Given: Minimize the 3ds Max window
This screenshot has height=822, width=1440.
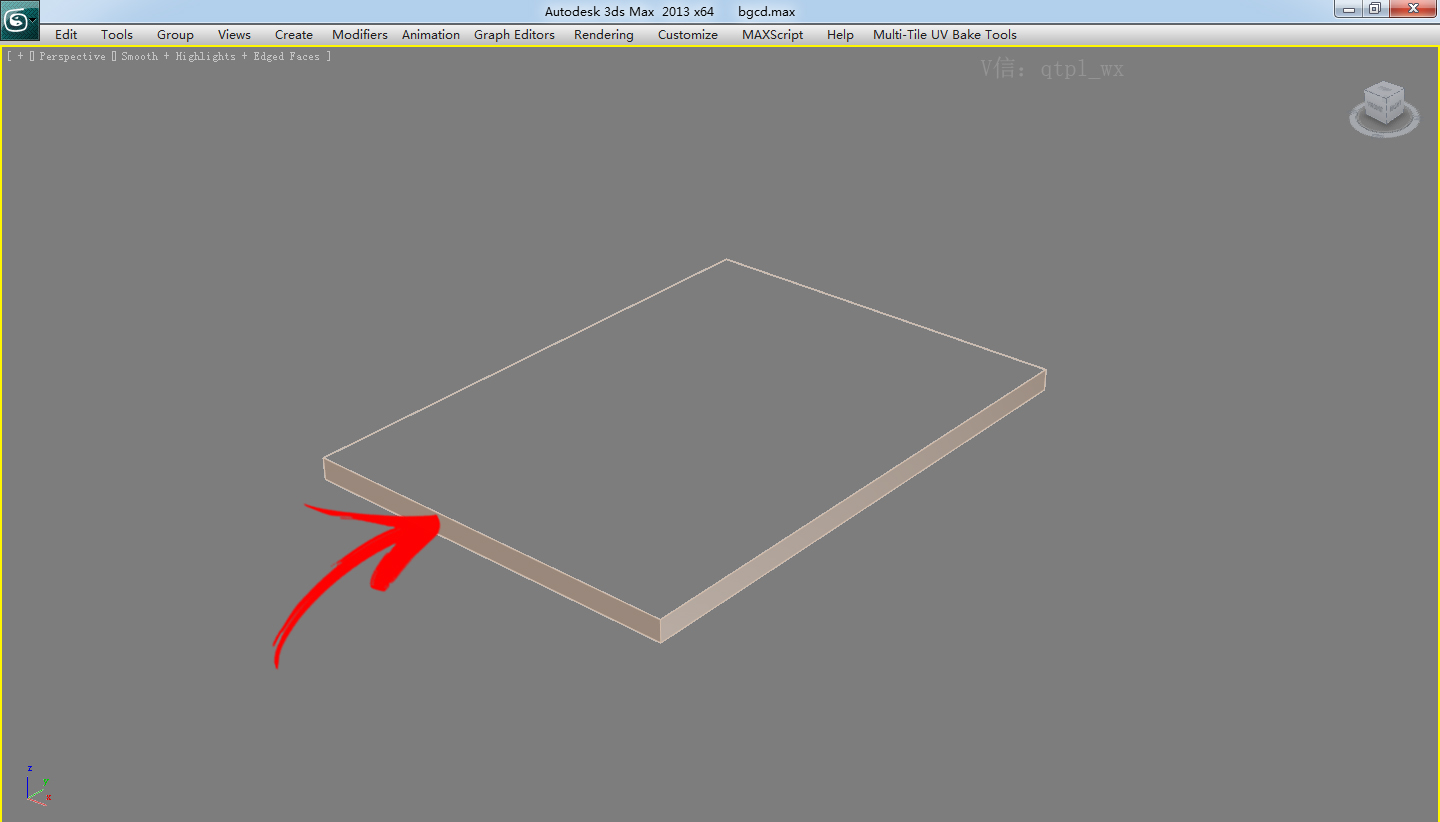Looking at the screenshot, I should 1350,9.
